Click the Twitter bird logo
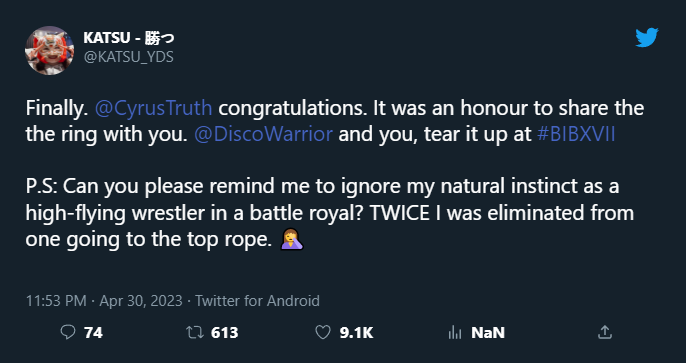The image size is (686, 363). click(x=647, y=38)
